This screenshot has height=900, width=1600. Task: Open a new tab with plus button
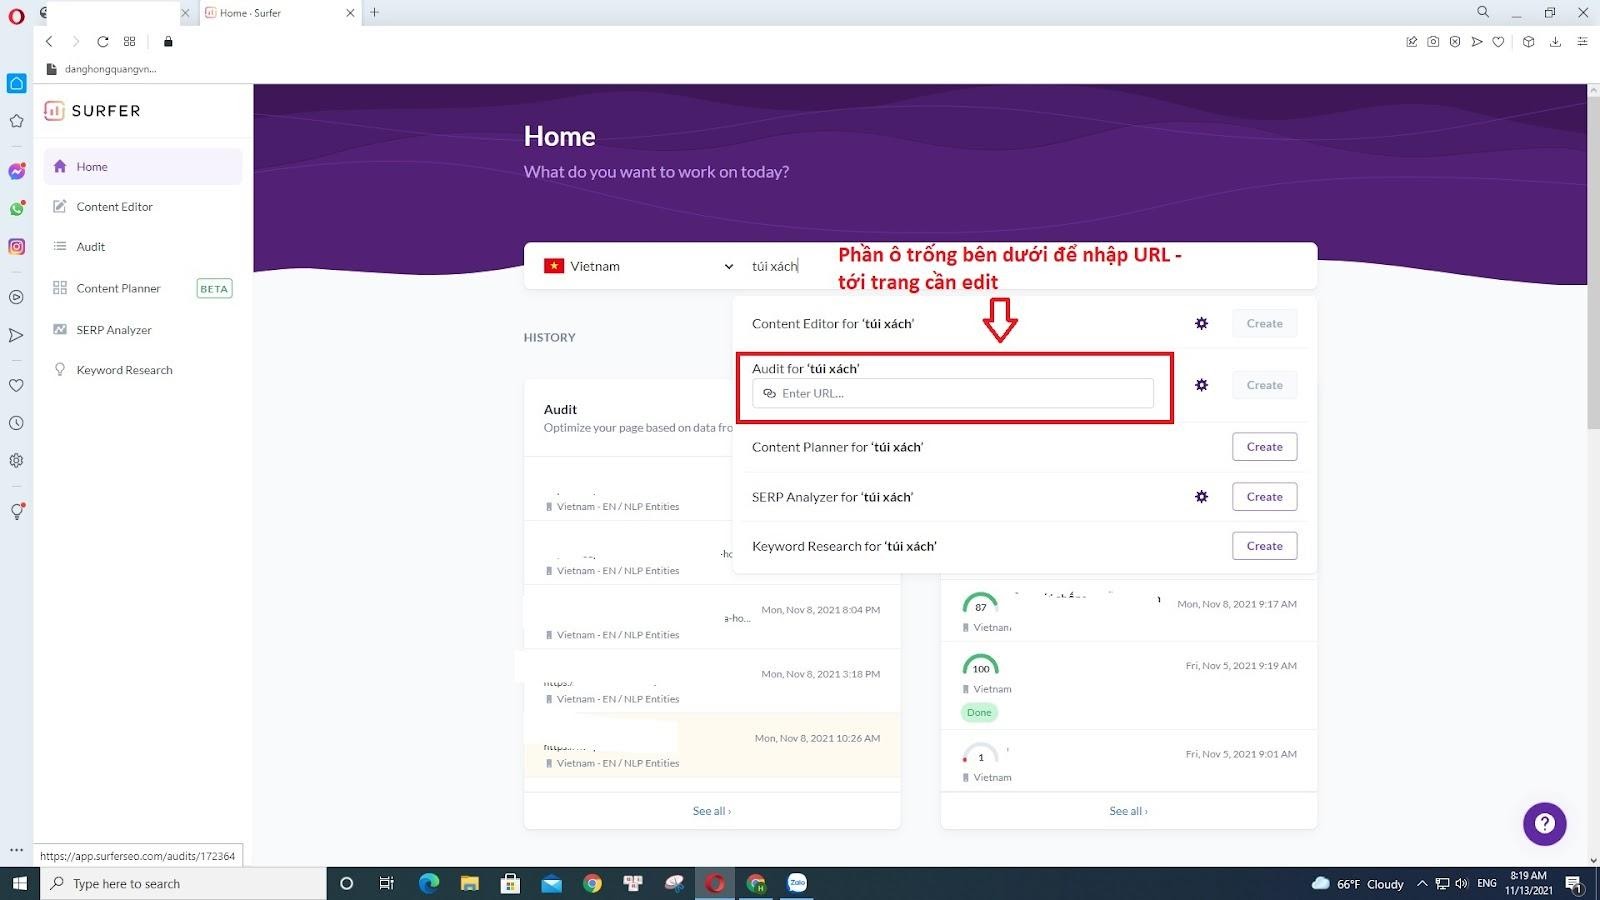tap(375, 13)
